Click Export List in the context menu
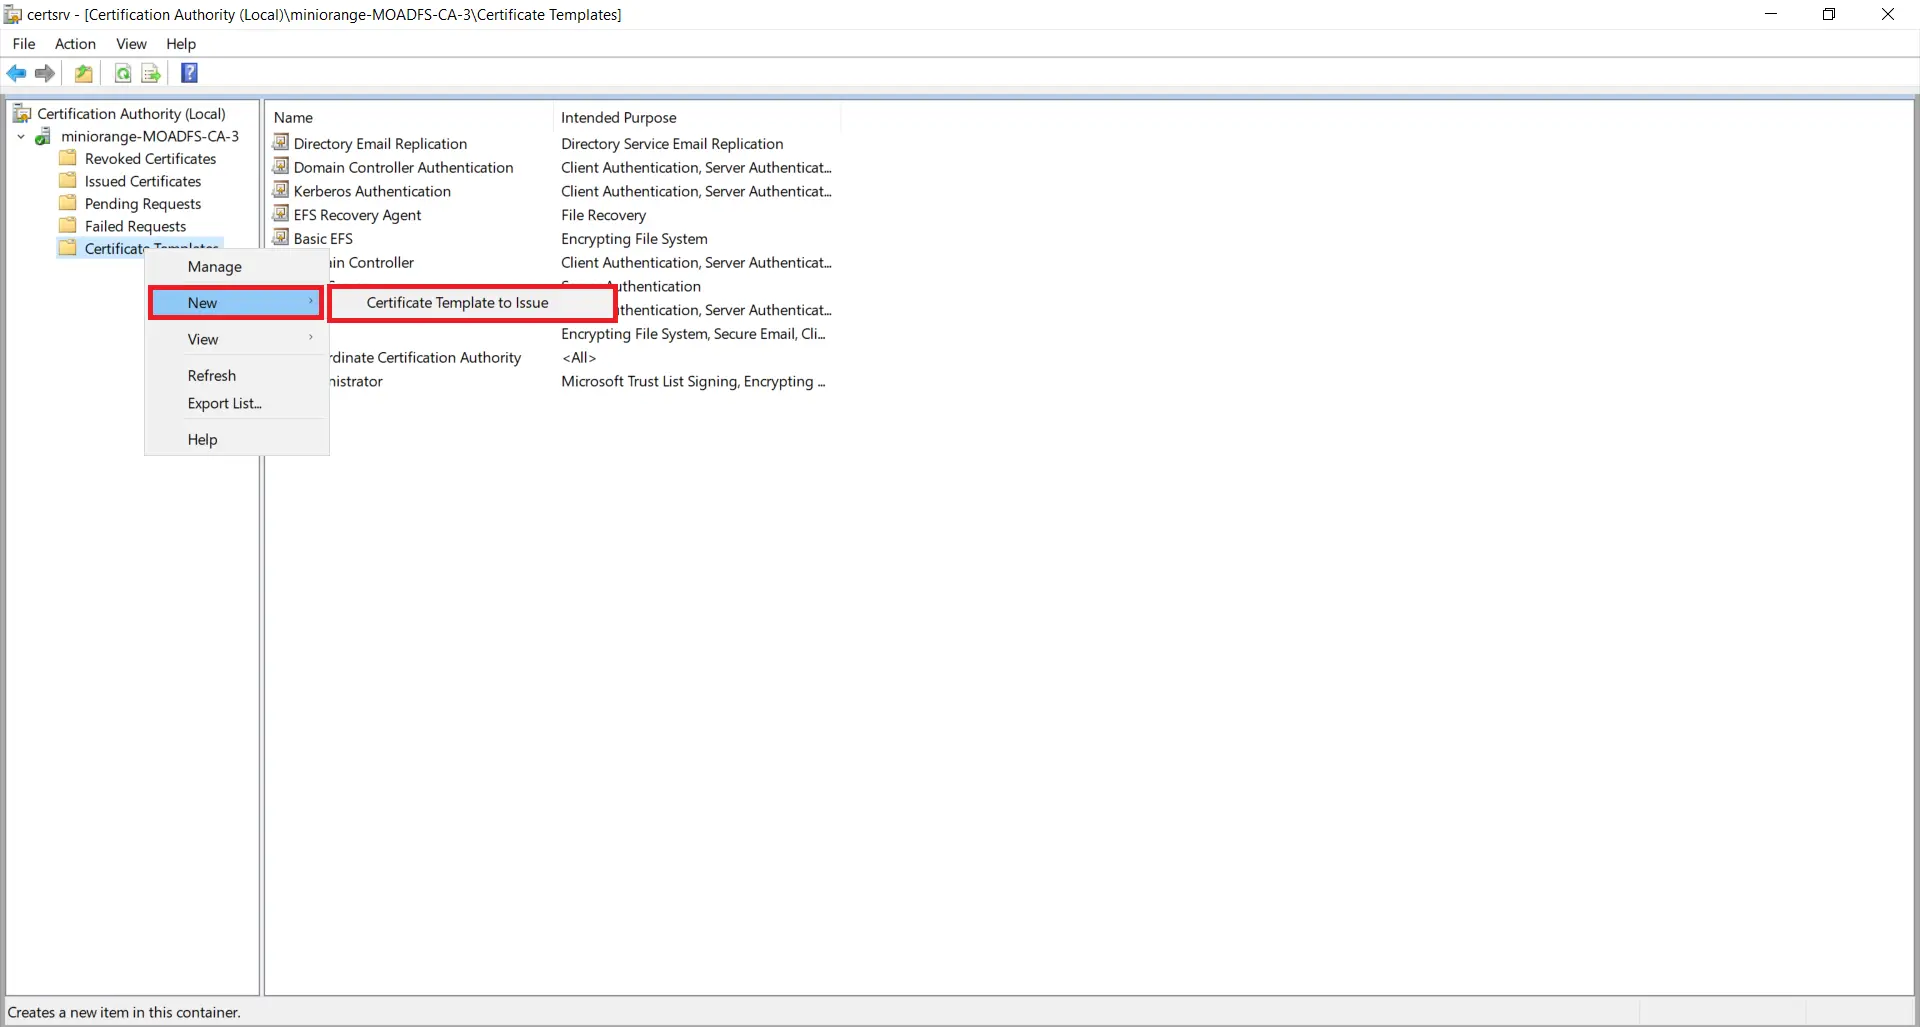Viewport: 1920px width, 1027px height. point(224,403)
